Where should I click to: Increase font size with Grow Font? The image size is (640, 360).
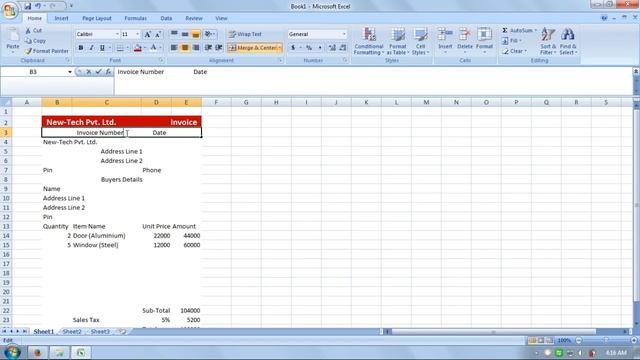(x=148, y=35)
